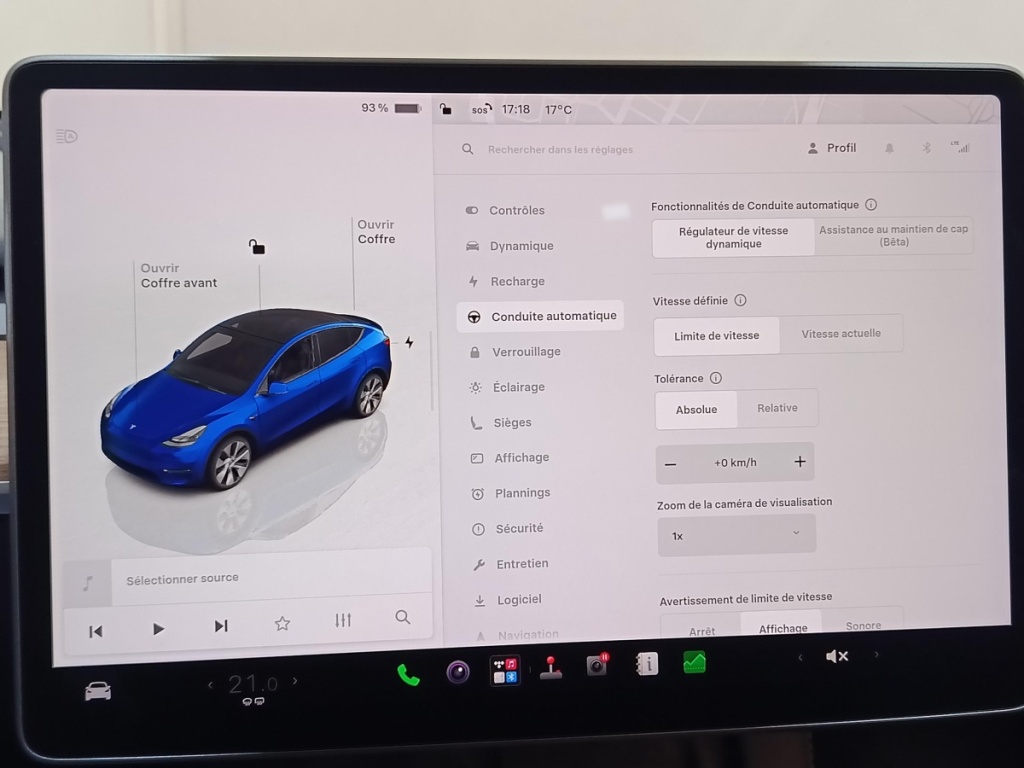Screen dimensions: 1024x768
Task: Increase speed offset with plus button
Action: [x=800, y=462]
